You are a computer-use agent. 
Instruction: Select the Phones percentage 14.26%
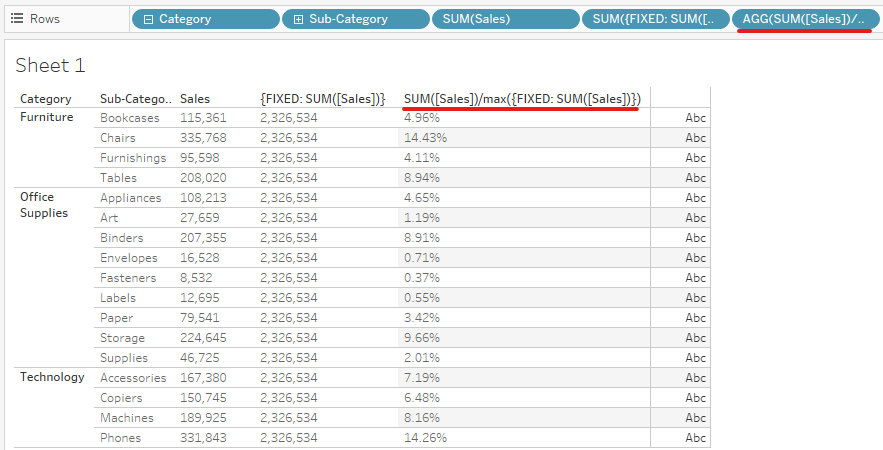425,438
